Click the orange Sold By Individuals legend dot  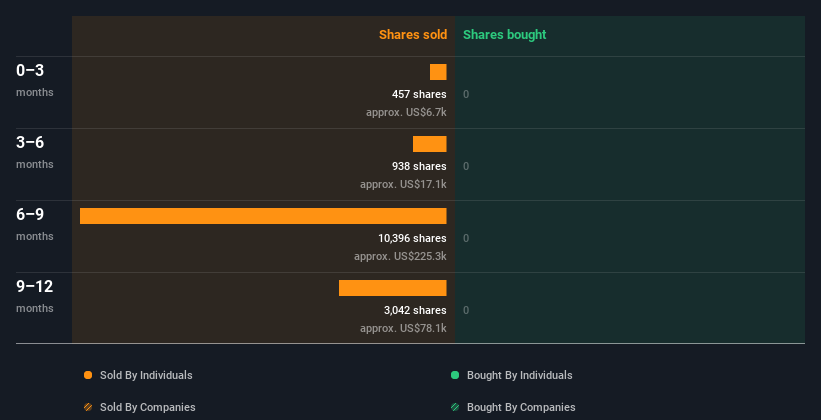coord(88,375)
